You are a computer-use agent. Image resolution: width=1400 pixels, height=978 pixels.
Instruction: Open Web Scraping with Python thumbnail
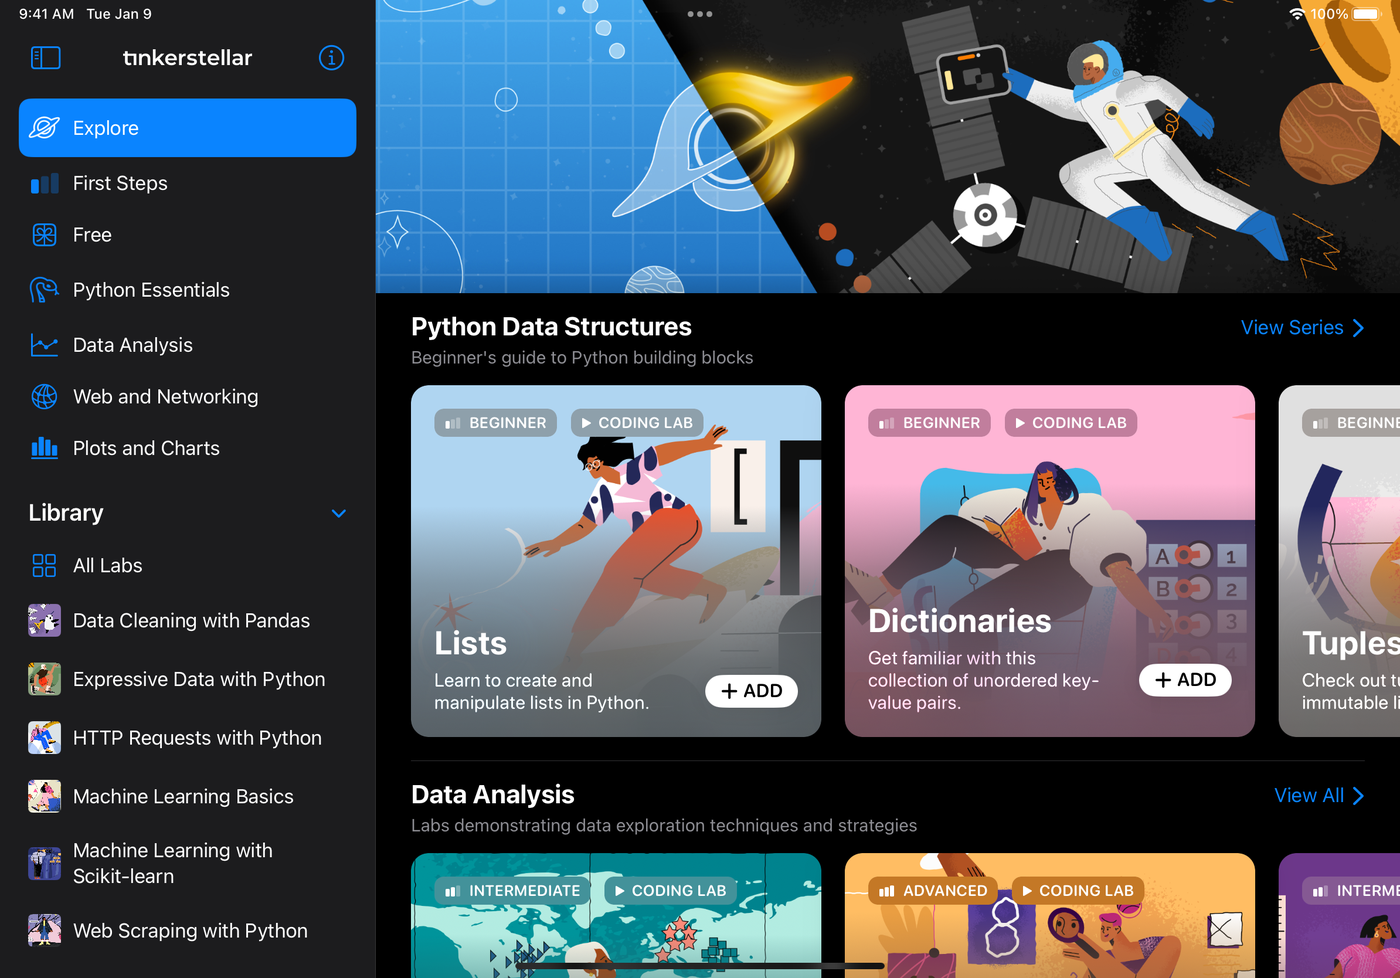(x=44, y=931)
